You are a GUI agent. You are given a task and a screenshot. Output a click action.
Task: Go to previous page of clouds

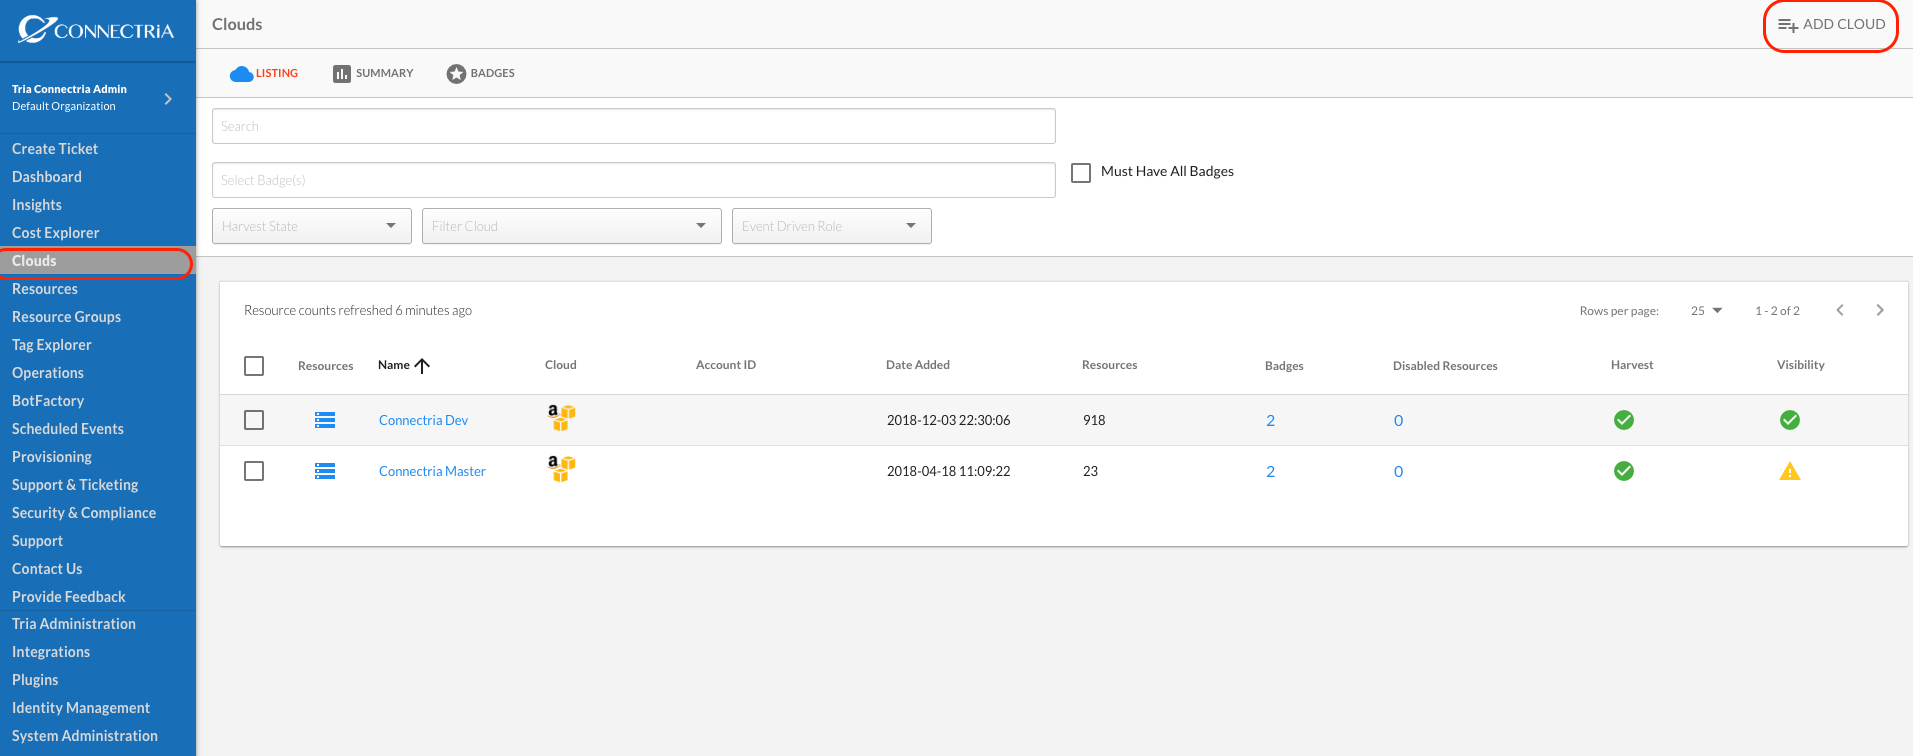tap(1840, 310)
